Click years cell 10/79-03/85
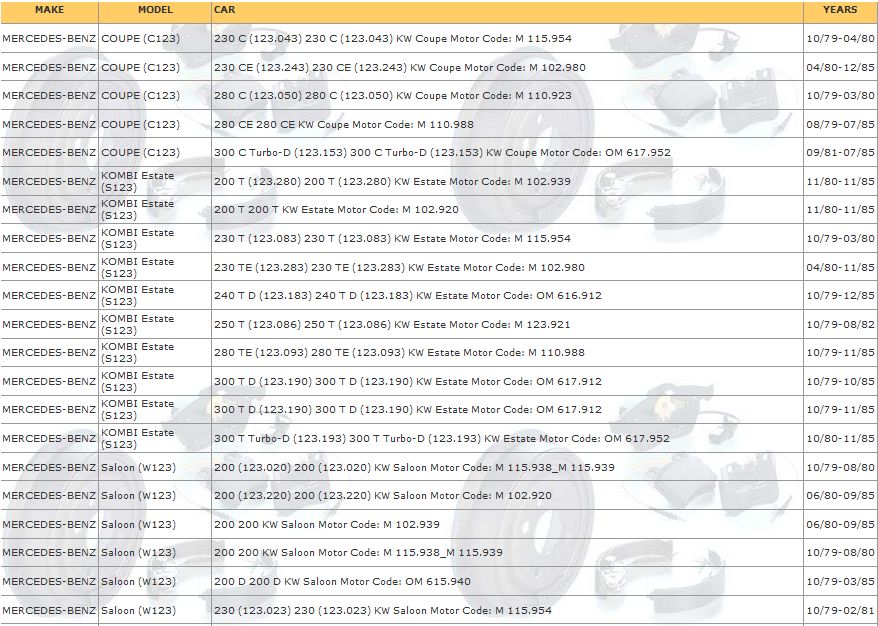 click(840, 582)
